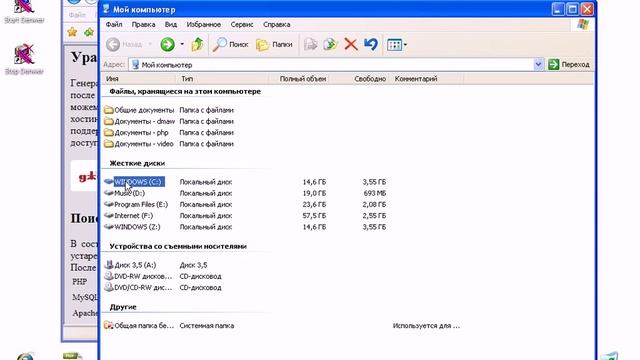The width and height of the screenshot is (640, 360).
Task: Select the Документы - php folder
Action: (136, 133)
